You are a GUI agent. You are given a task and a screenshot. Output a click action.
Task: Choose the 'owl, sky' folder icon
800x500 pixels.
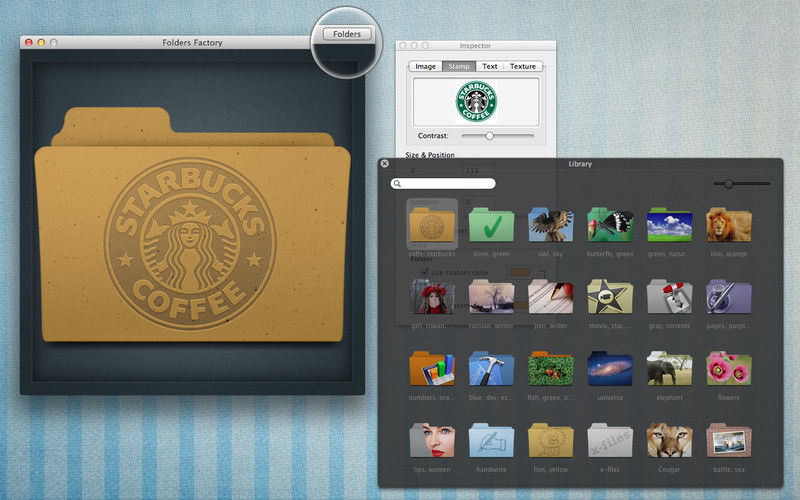(551, 224)
